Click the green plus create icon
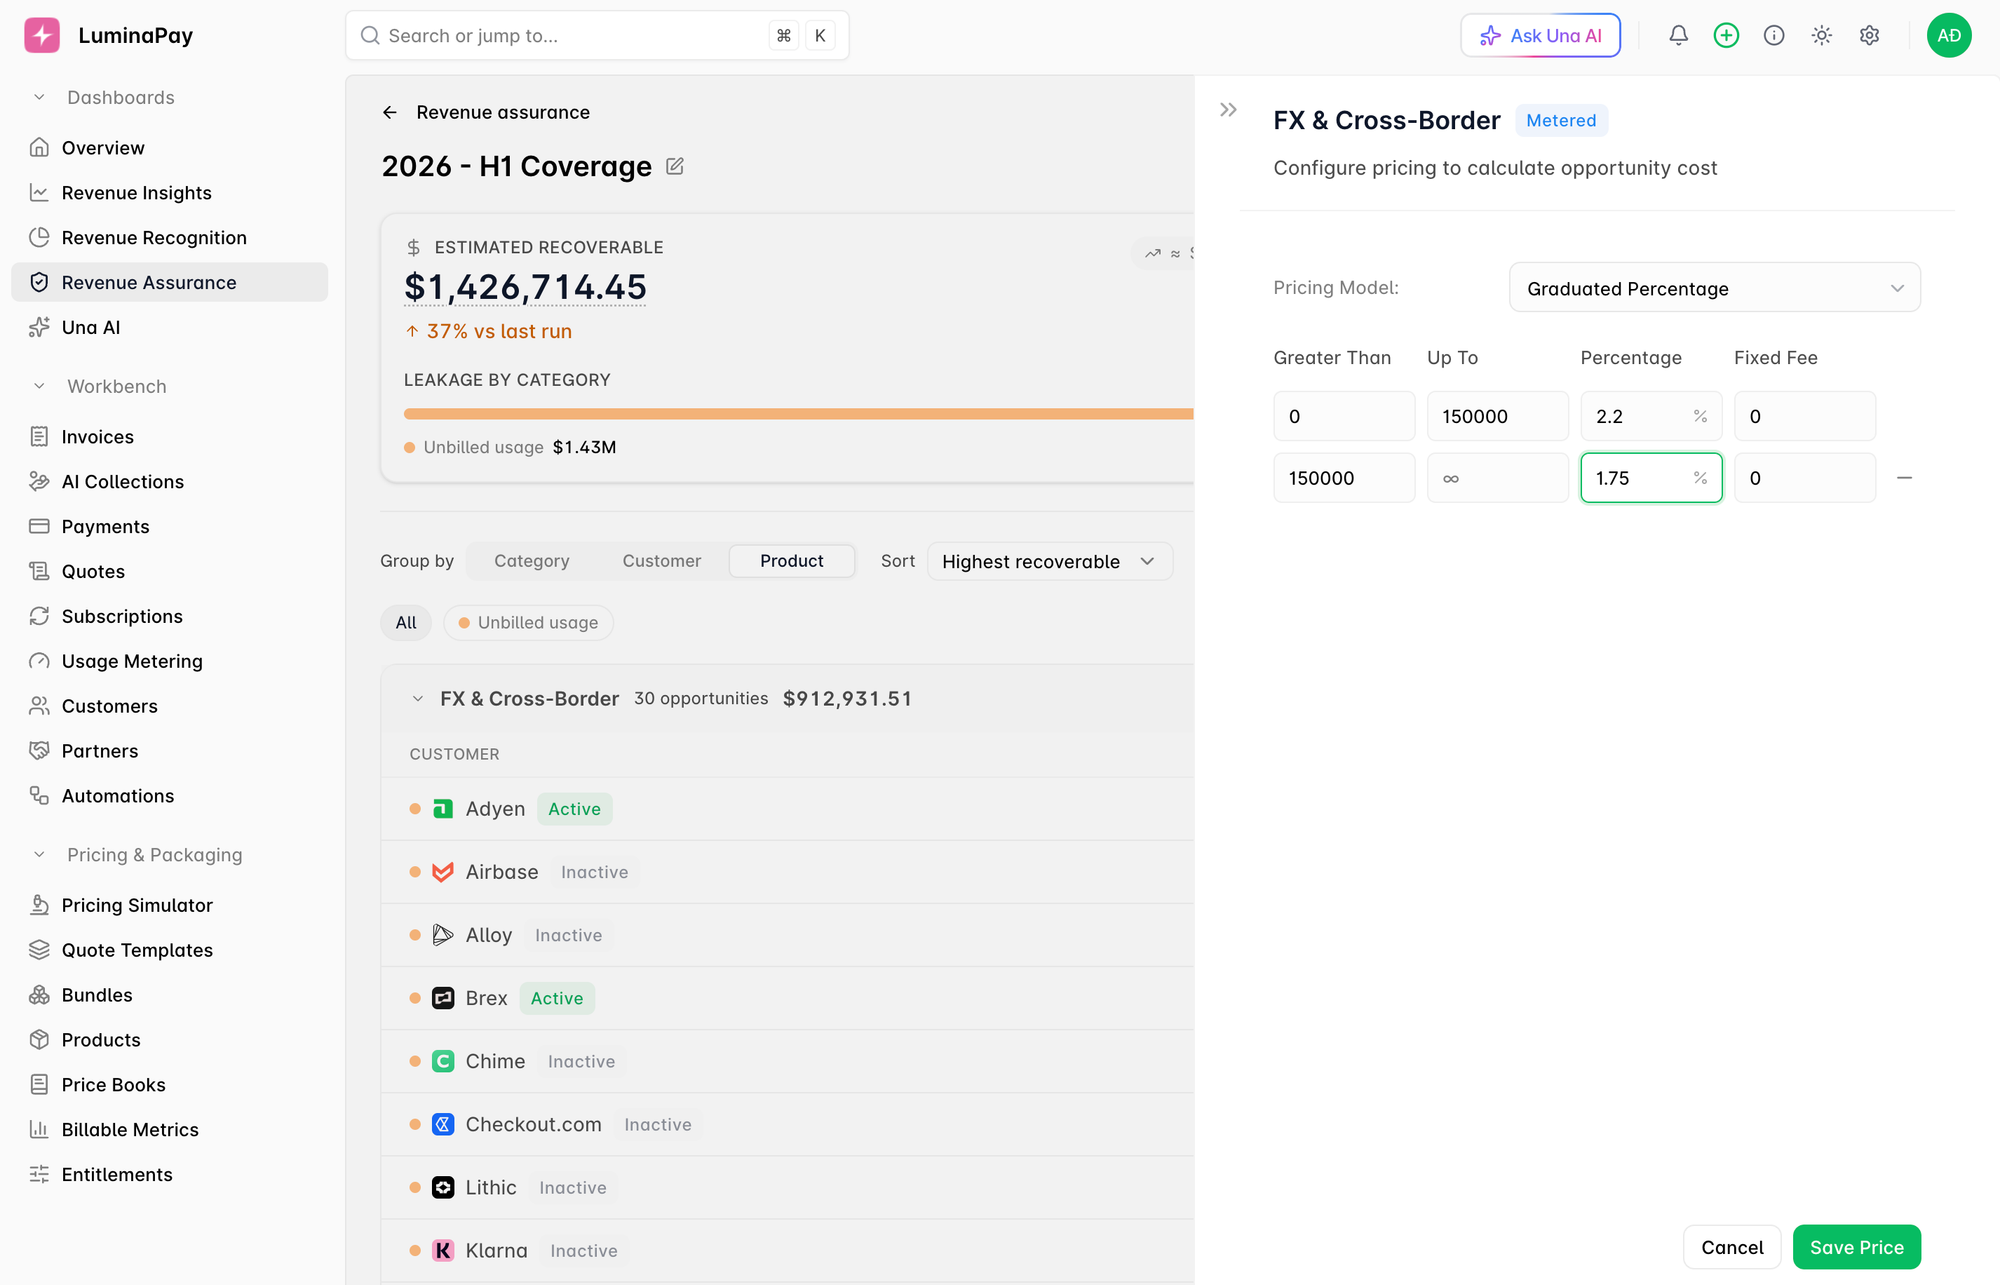 (1726, 35)
